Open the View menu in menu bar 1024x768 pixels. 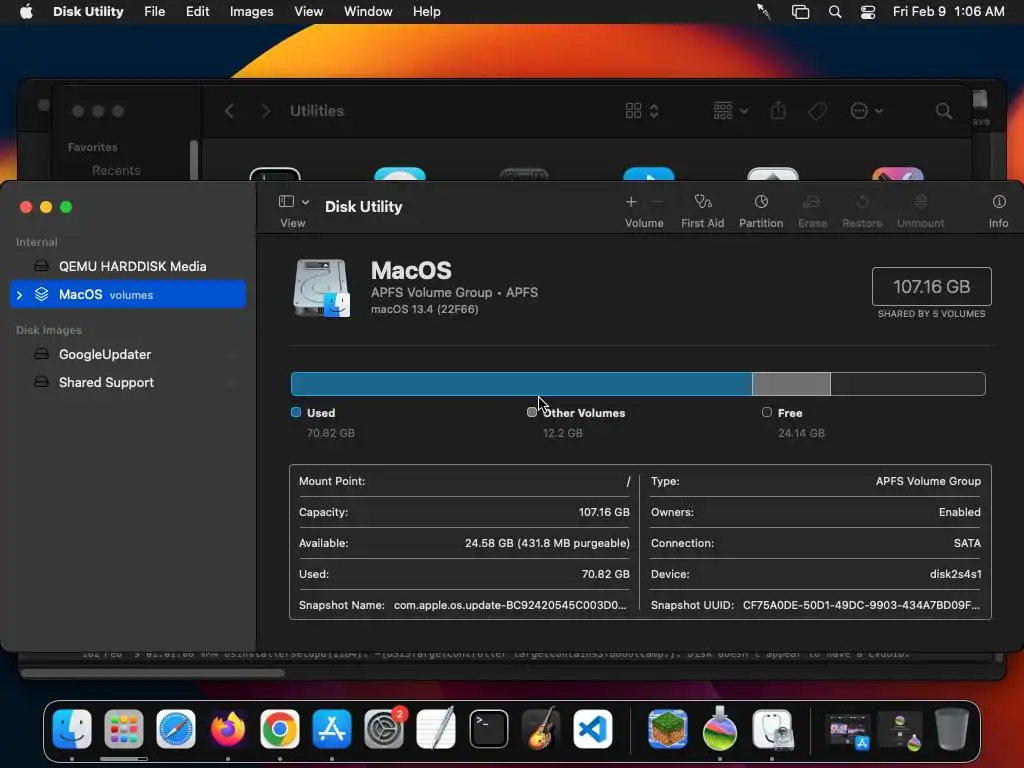(x=308, y=12)
